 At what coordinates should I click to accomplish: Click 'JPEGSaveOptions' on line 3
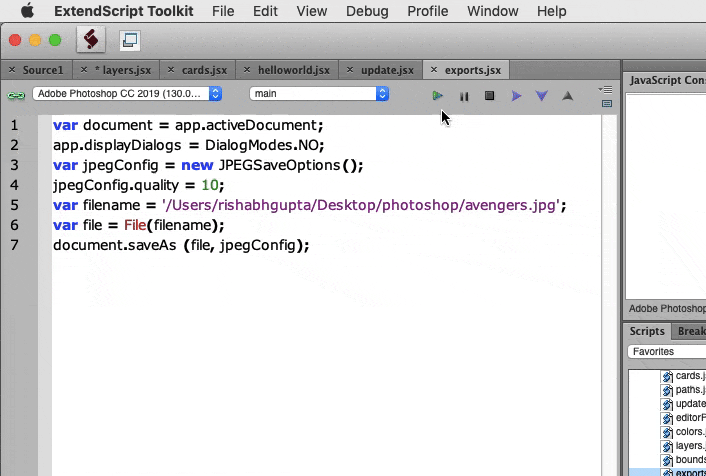pos(279,165)
